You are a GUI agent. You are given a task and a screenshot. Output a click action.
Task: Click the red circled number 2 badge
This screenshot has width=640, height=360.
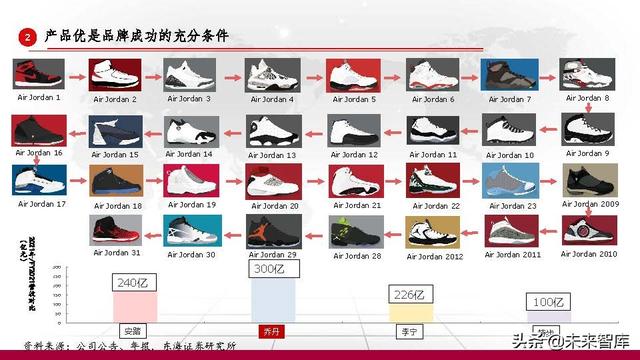click(x=27, y=37)
